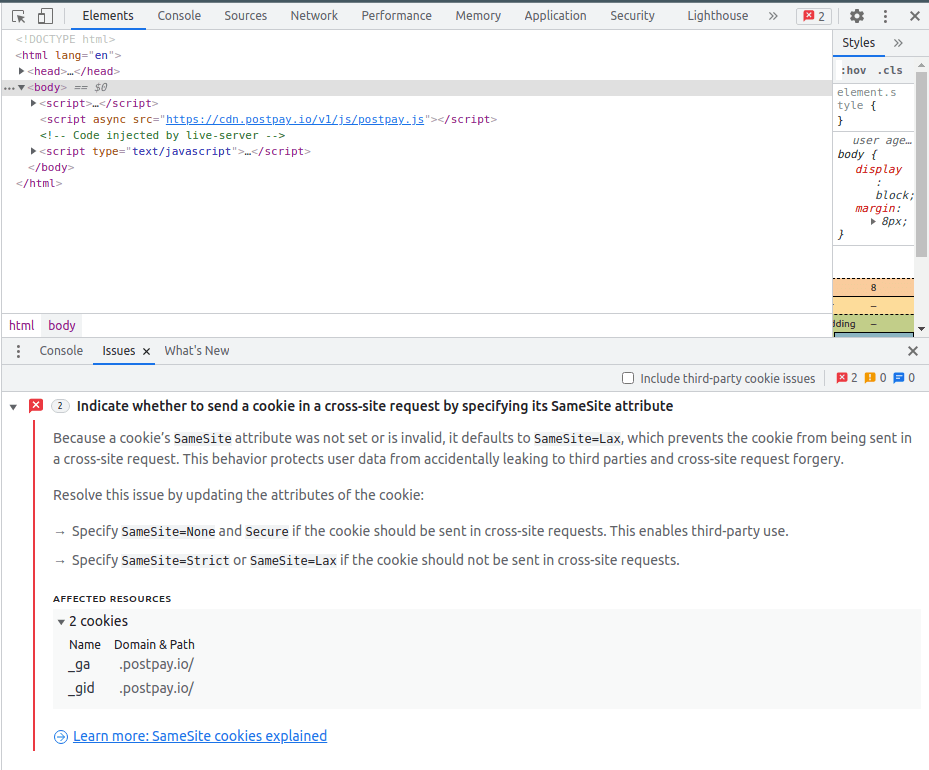The width and height of the screenshot is (929, 770).
Task: Click the _ga cookie row
Action: (x=131, y=665)
